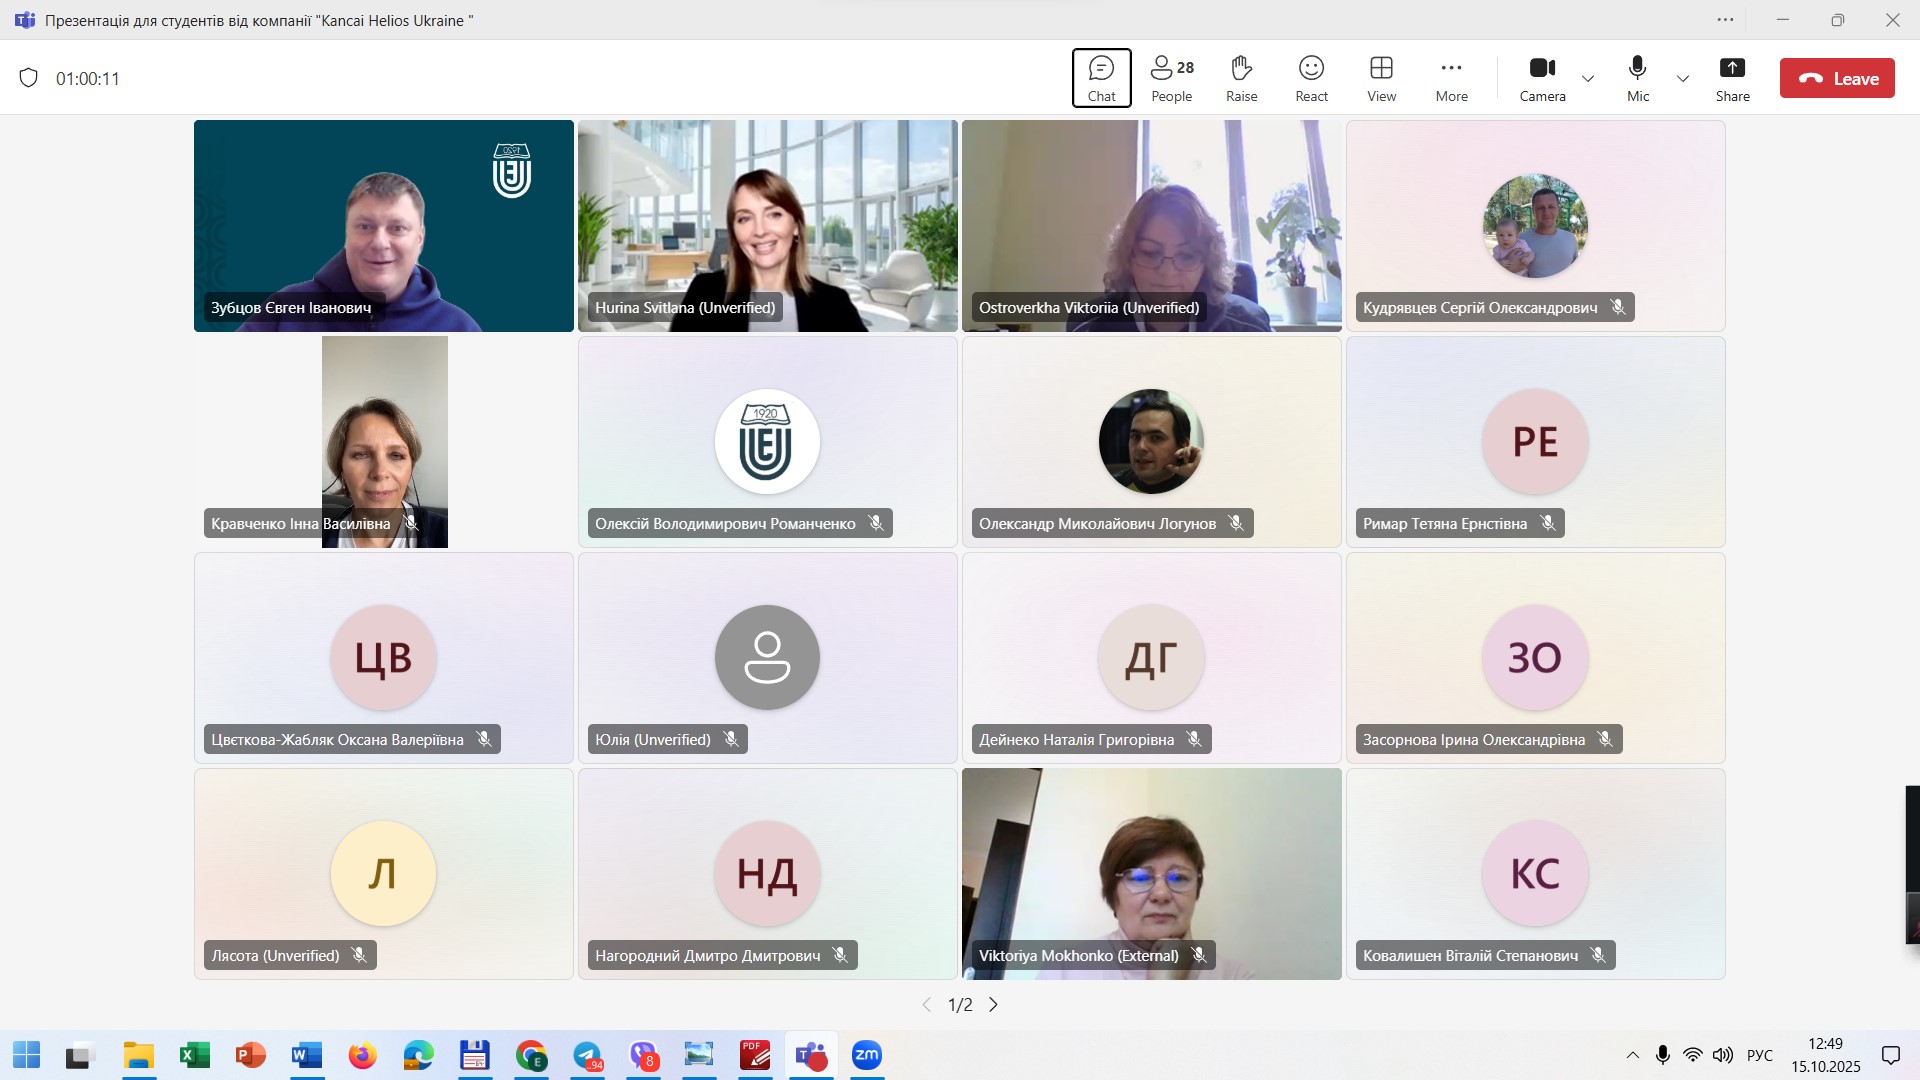Open the Chat panel
1920x1080 pixels.
tap(1101, 78)
